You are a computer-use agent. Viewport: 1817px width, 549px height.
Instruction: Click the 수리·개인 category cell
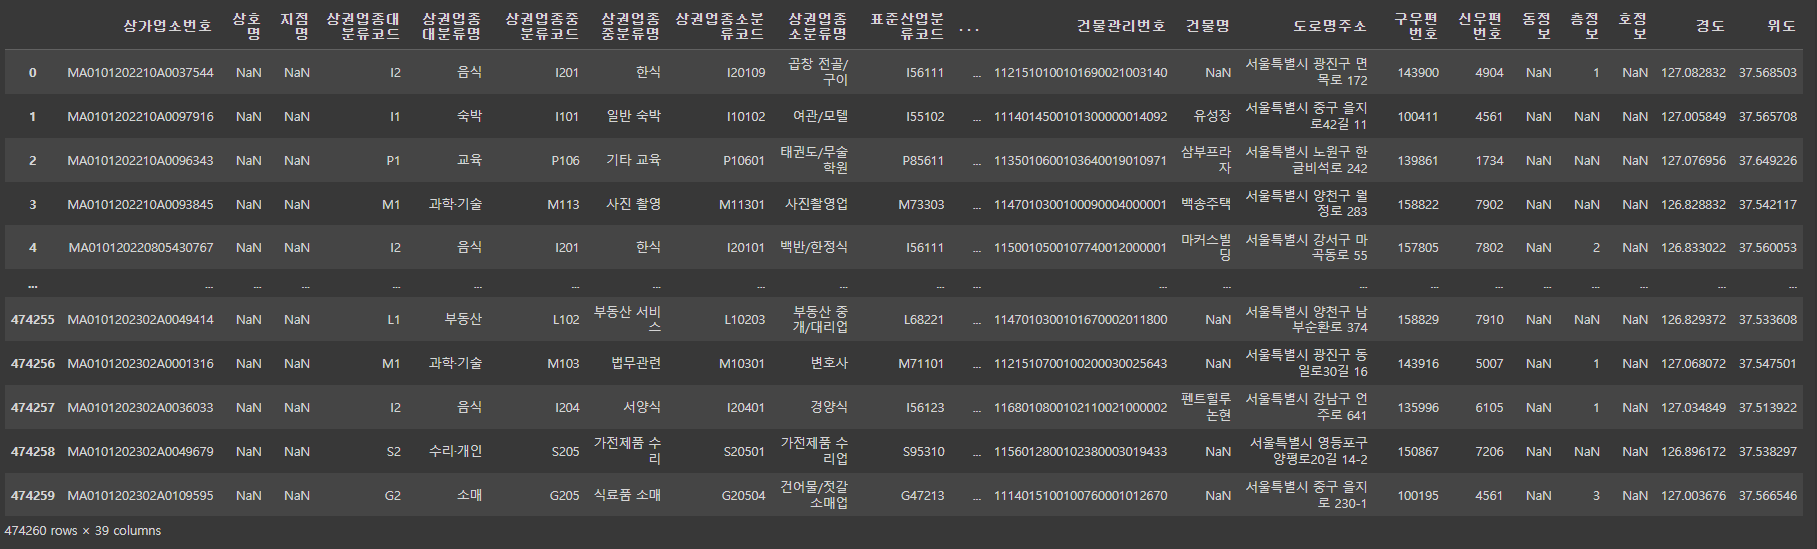point(455,451)
